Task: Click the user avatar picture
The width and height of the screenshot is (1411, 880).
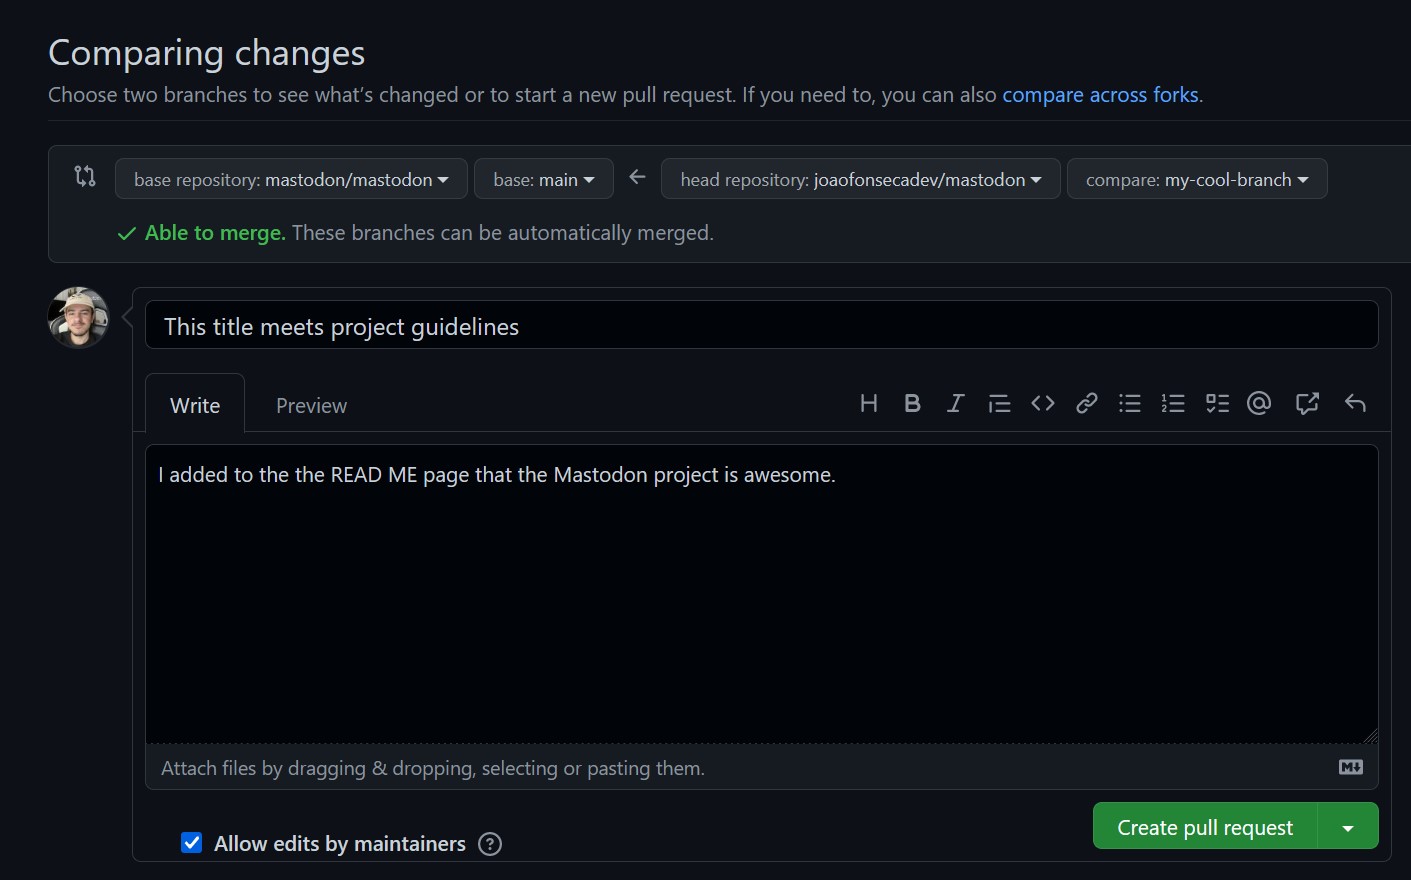Action: pyautogui.click(x=78, y=318)
